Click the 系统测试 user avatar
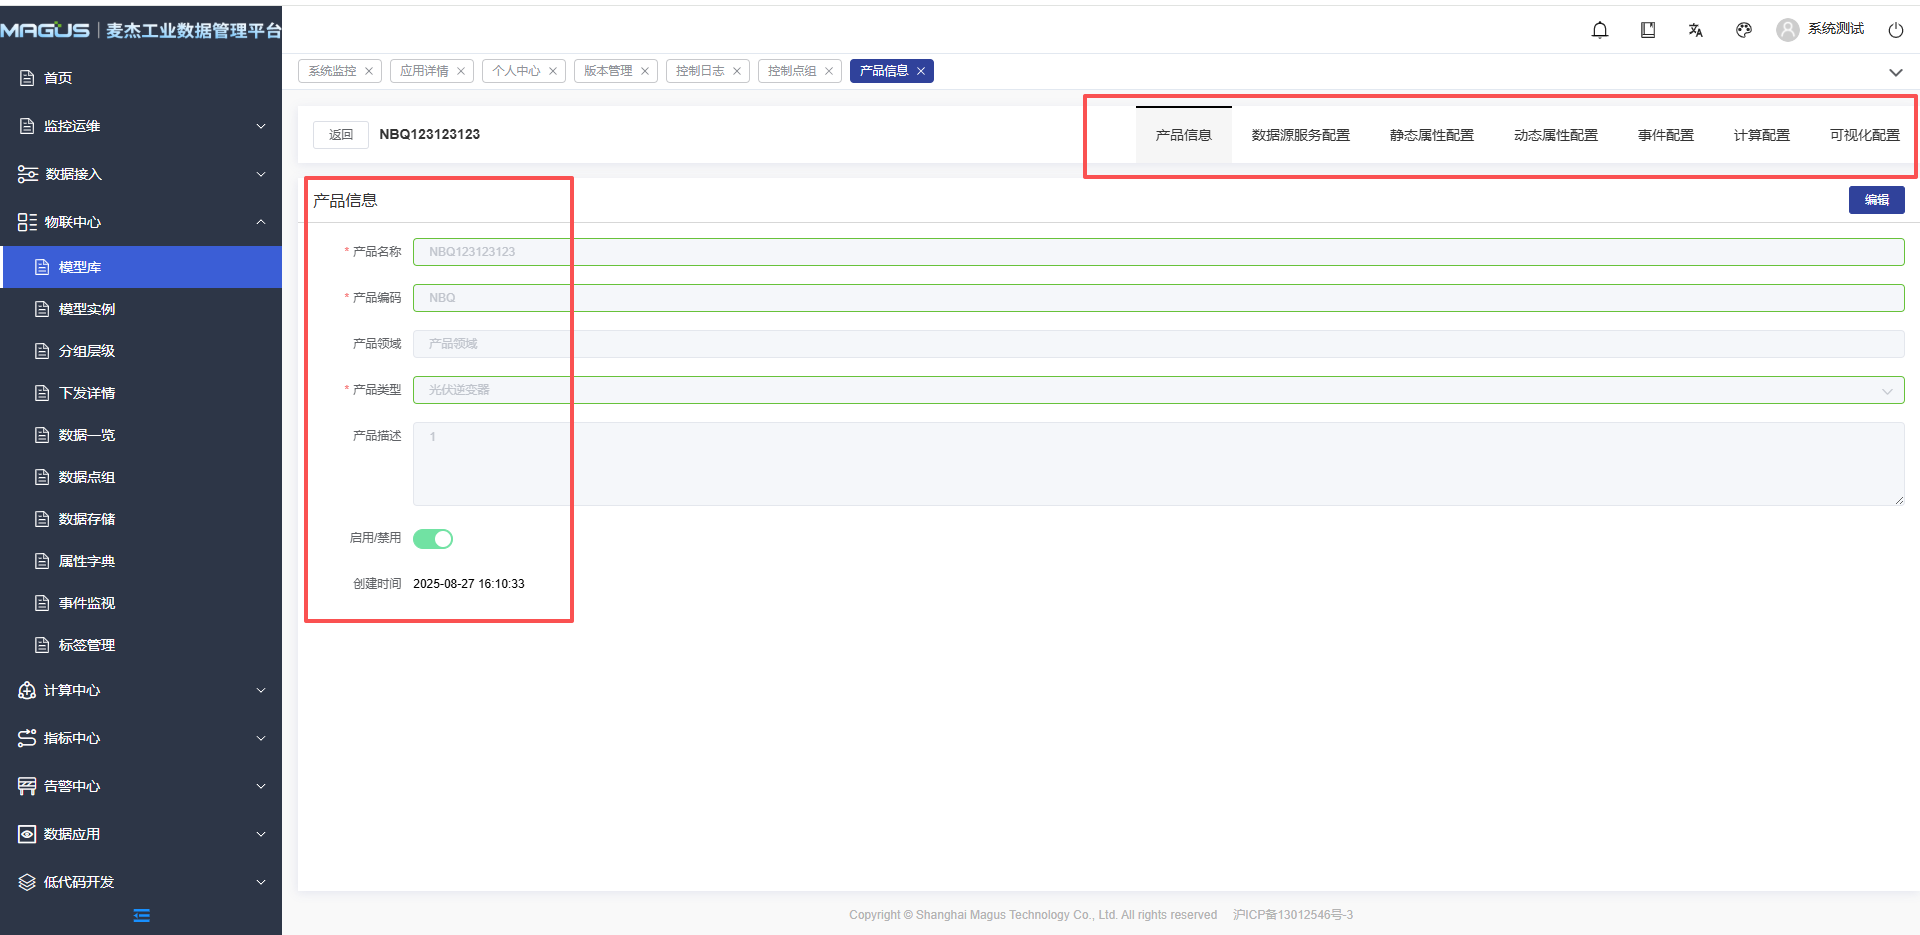This screenshot has height=935, width=1920. [x=1787, y=30]
